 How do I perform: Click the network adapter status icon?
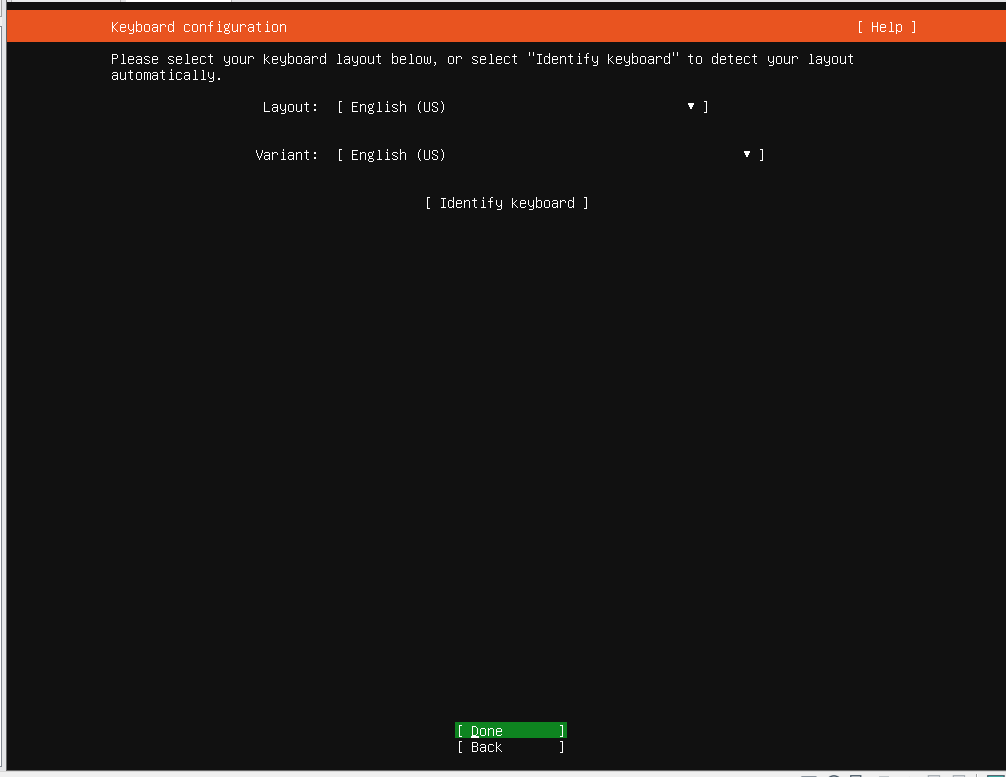(x=882, y=775)
